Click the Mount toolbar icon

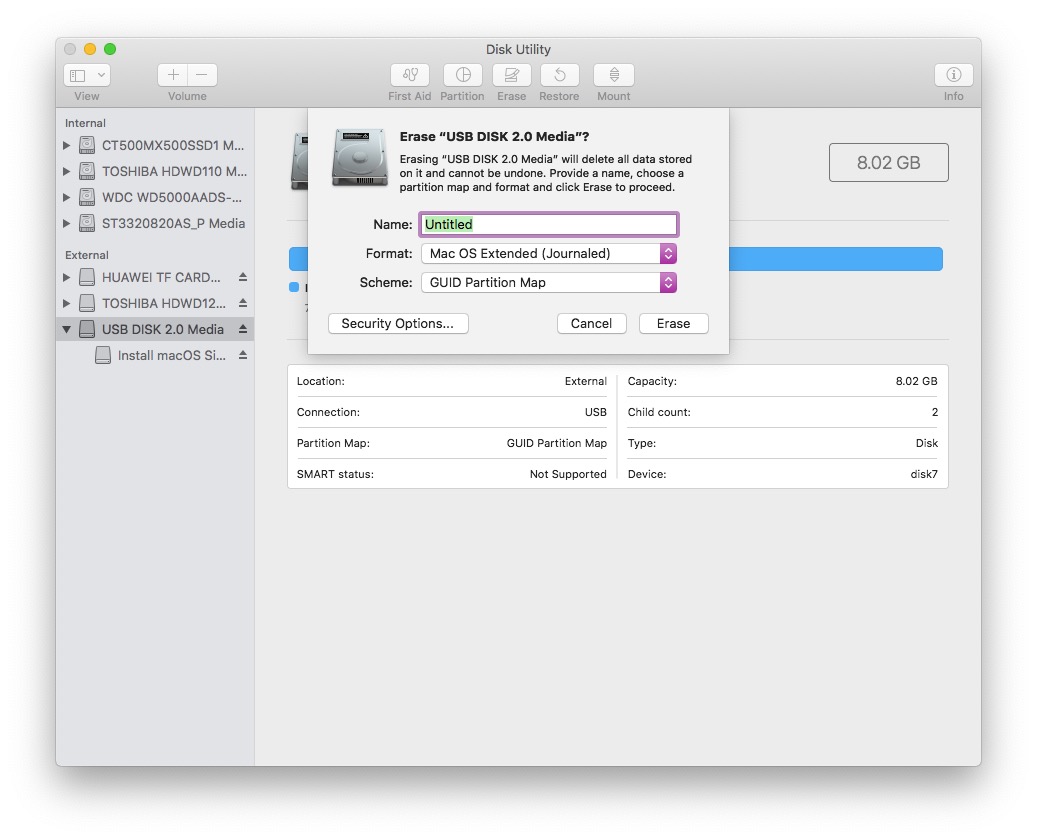tap(614, 75)
